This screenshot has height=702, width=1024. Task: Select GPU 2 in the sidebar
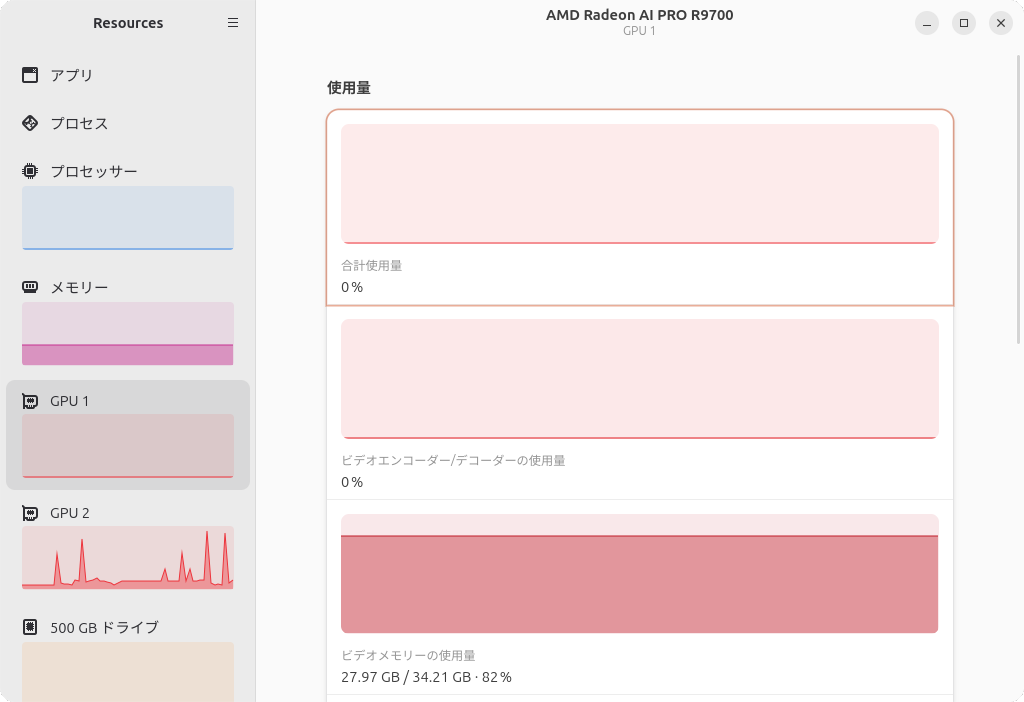click(128, 549)
